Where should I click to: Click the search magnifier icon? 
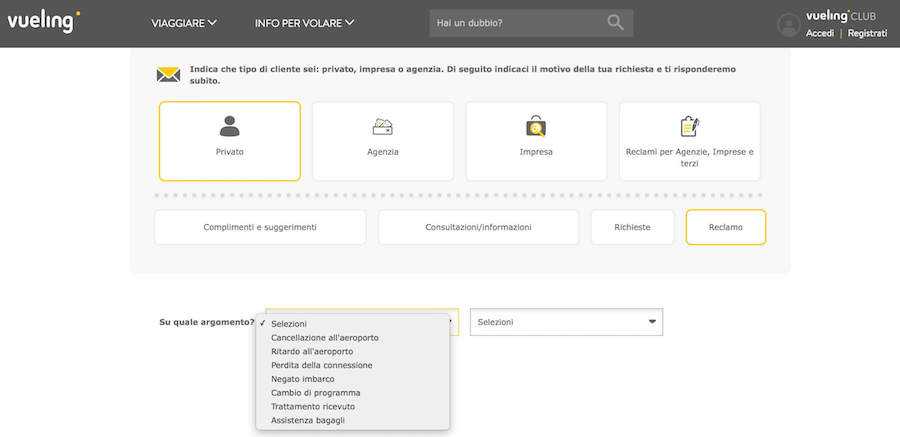(x=615, y=23)
